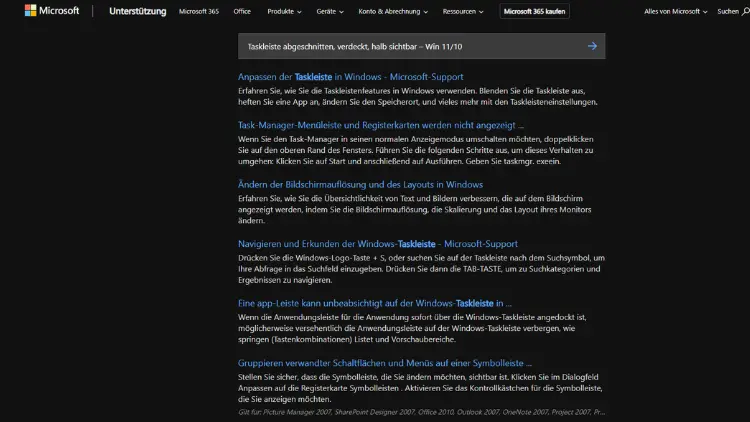Screen dimensions: 750x422
Task: Click description starting 'Drücken Sie die Windows-Logo-Taste'
Action: (x=421, y=269)
